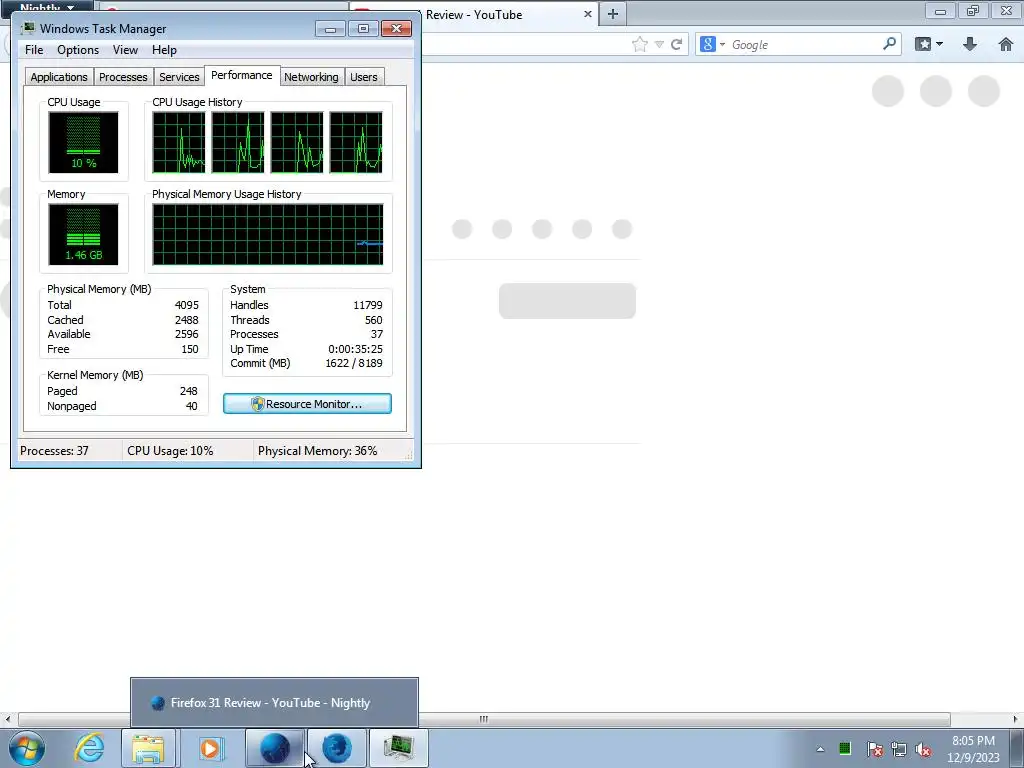Screen dimensions: 1024x768
Task: Close the Windows Task Manager window
Action: (x=396, y=28)
